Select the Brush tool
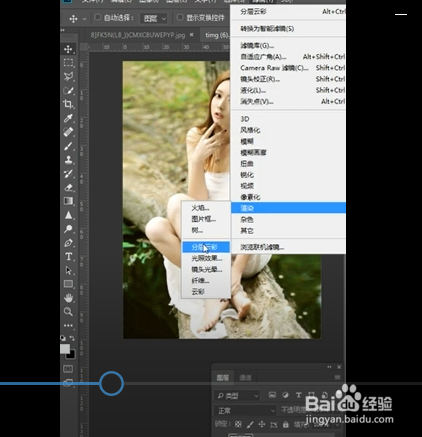The height and width of the screenshot is (437, 422). click(x=68, y=146)
